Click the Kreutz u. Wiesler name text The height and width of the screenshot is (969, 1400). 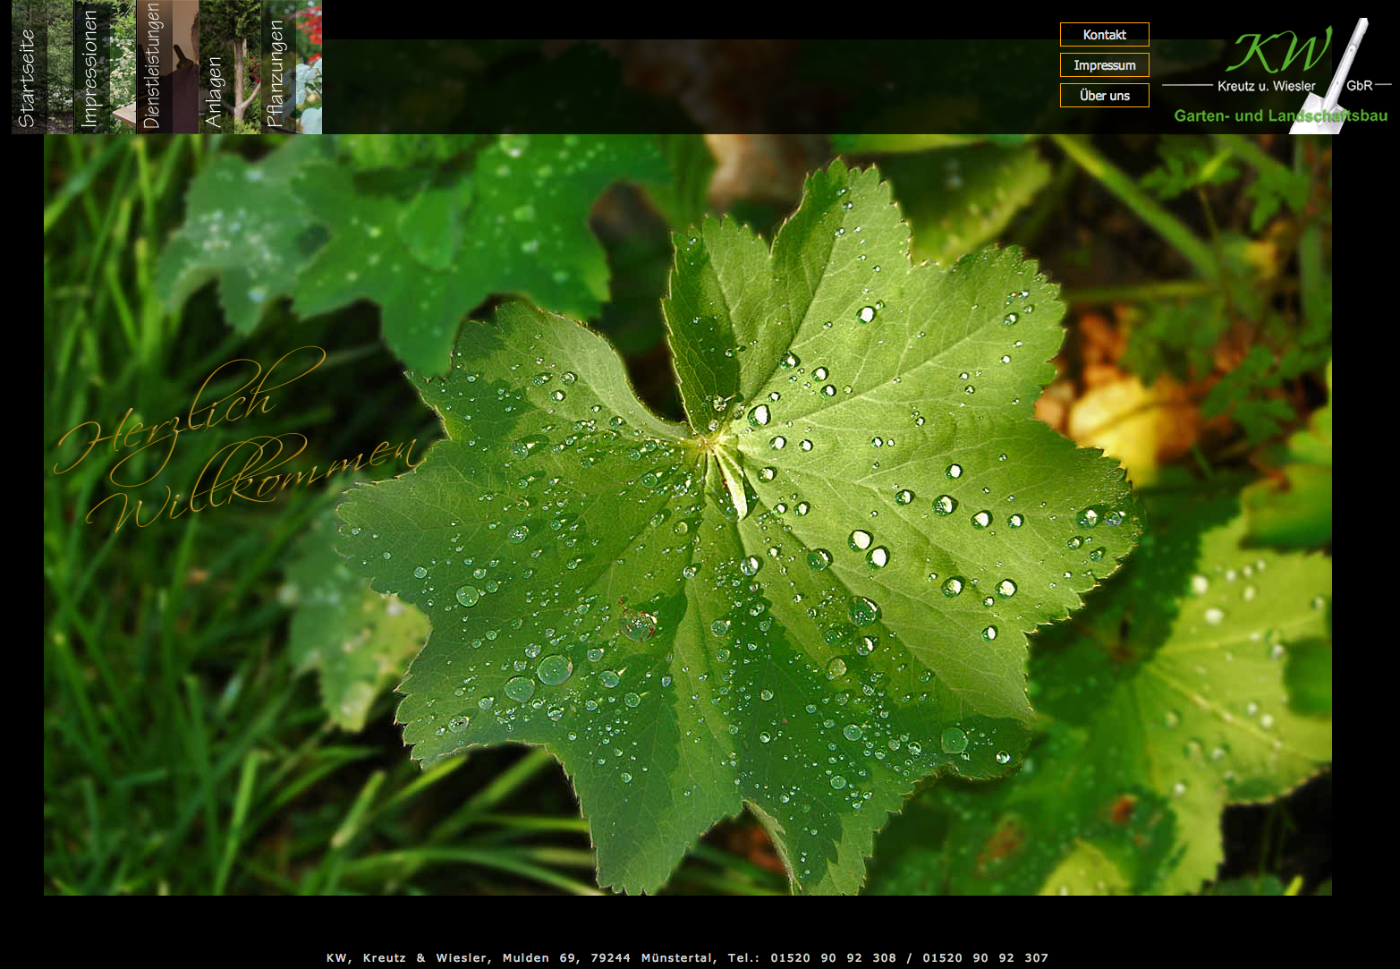coord(1266,86)
